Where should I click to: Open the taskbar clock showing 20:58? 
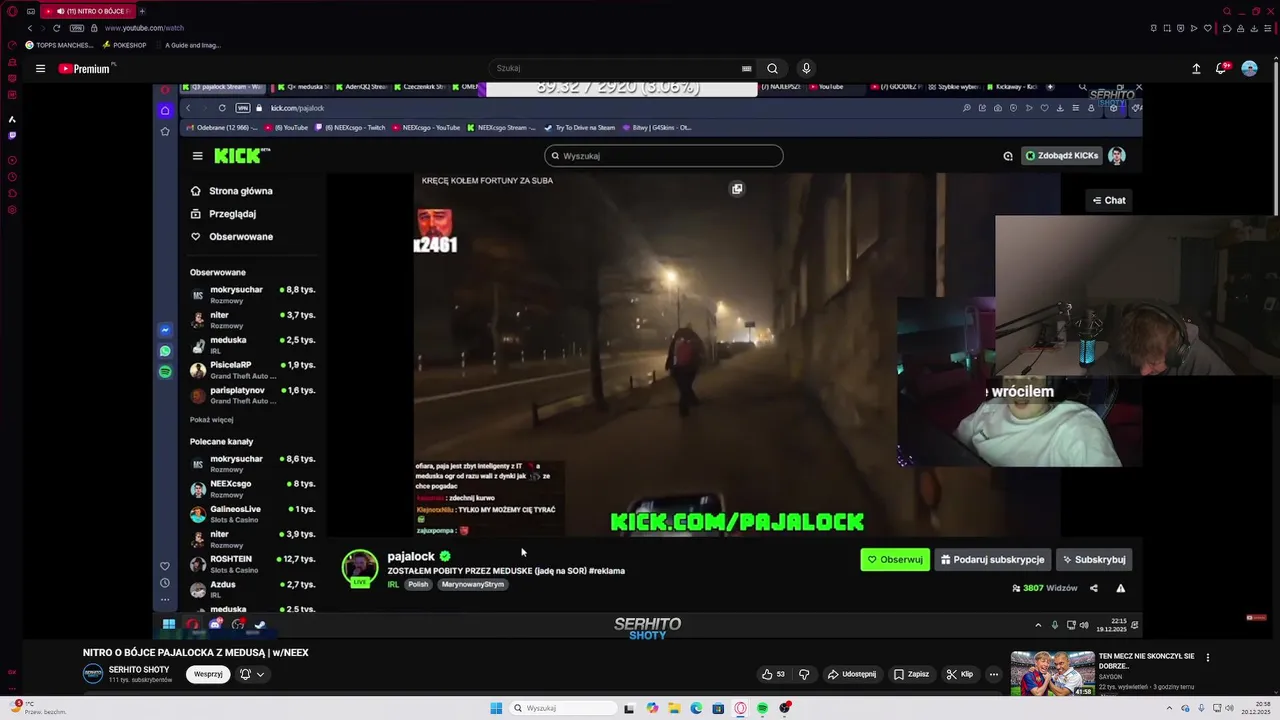(x=1256, y=708)
